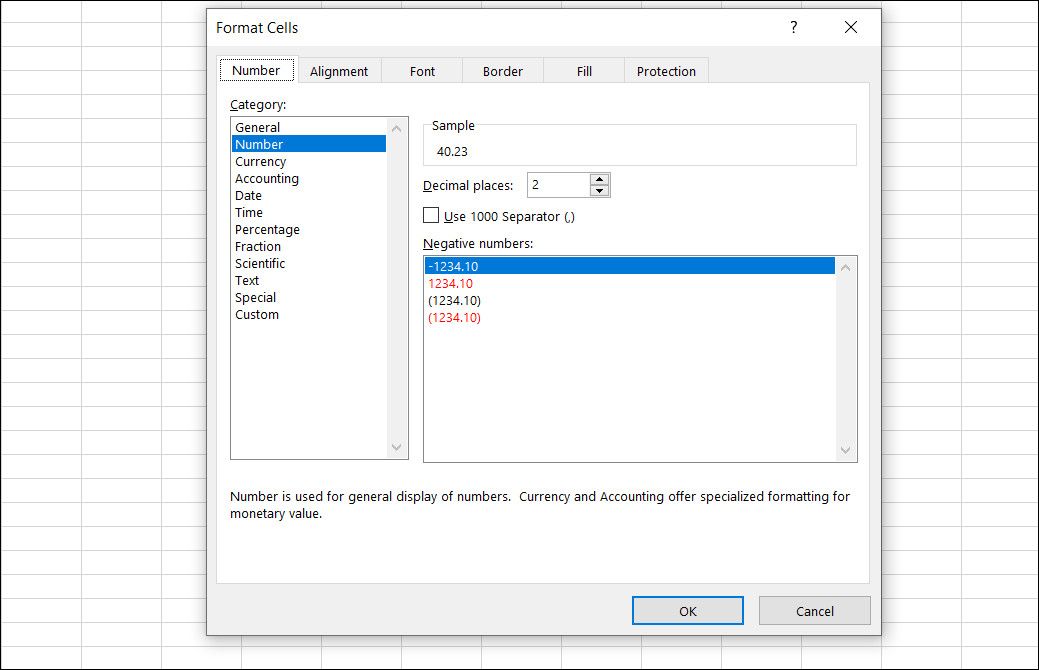Enable the Use 1000 Separator checkbox
This screenshot has width=1039, height=670.
tap(432, 215)
